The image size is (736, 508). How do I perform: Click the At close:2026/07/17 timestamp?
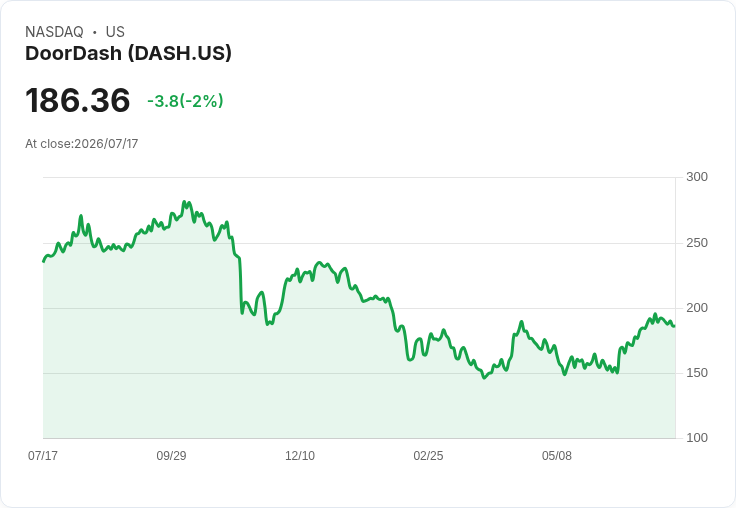[x=82, y=144]
